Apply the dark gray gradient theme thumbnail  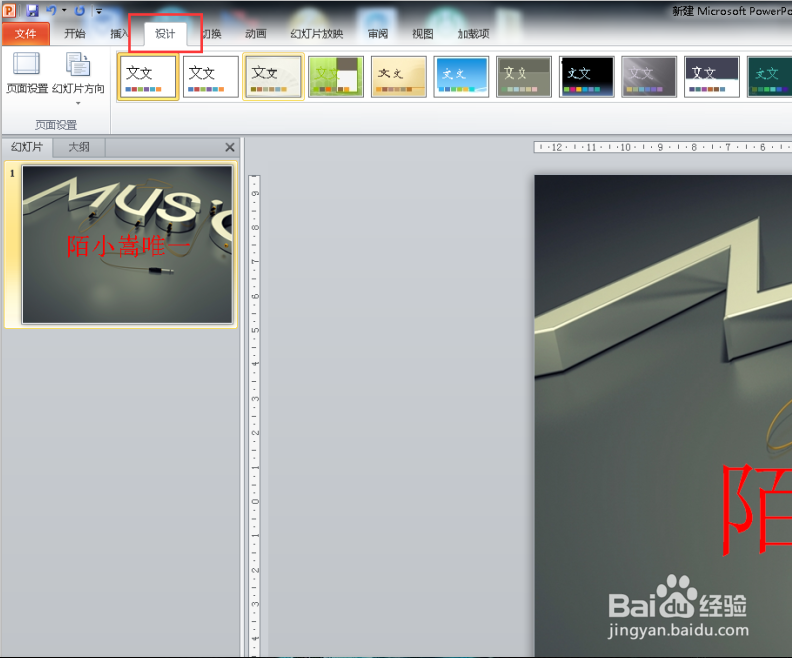pyautogui.click(x=649, y=77)
